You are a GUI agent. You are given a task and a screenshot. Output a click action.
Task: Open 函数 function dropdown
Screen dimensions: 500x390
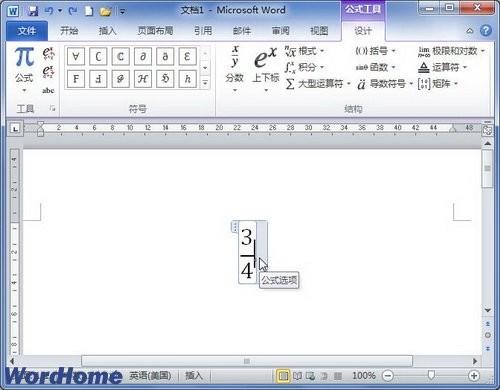[x=375, y=67]
